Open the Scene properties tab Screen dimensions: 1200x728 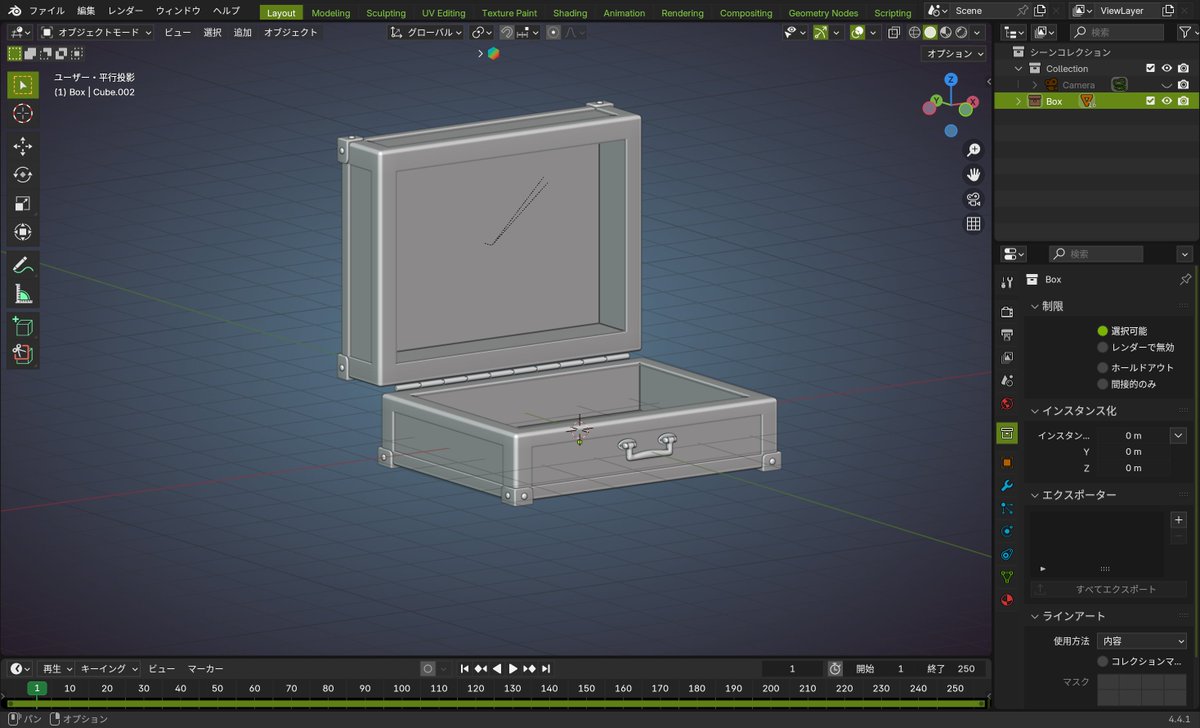click(1007, 380)
